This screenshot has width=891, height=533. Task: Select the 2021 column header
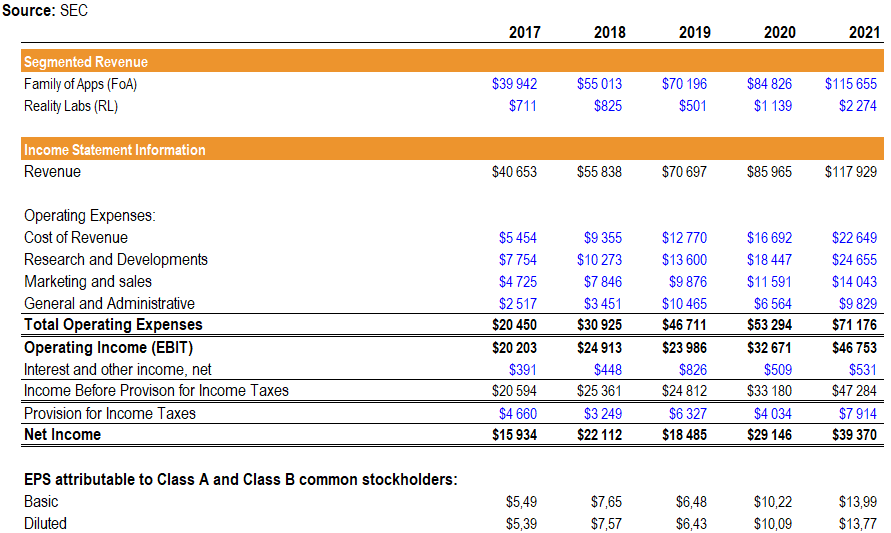pyautogui.click(x=864, y=32)
